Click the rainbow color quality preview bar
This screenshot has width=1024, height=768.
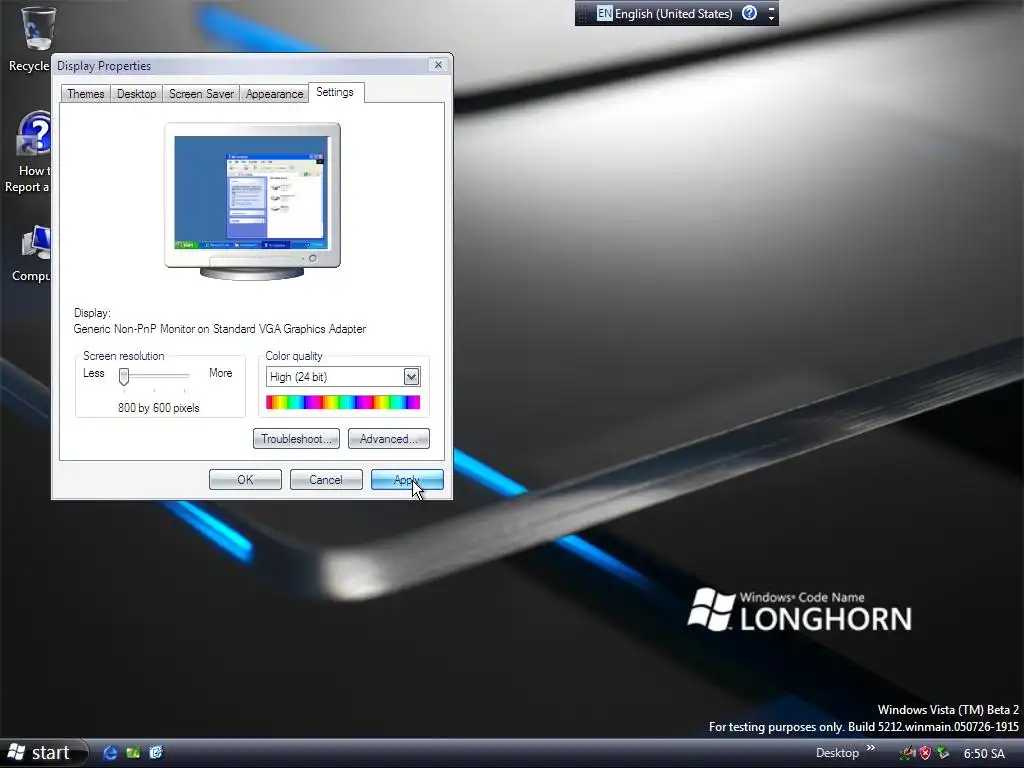click(343, 402)
